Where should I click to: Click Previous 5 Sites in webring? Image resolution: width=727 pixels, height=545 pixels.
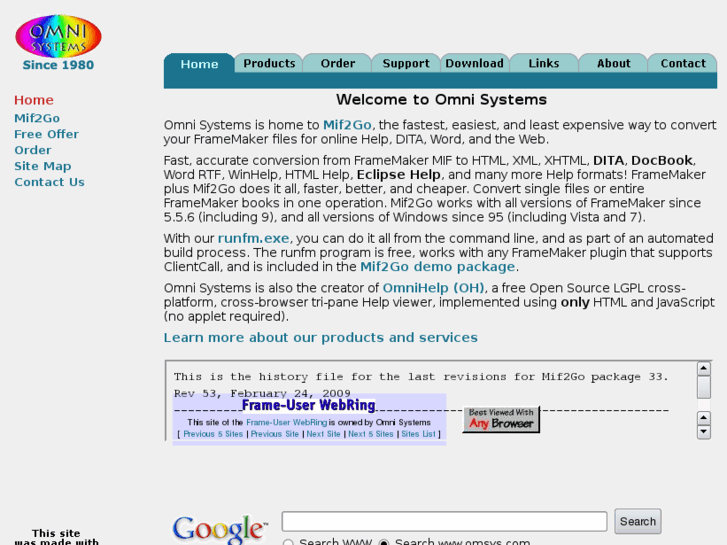coord(213,434)
